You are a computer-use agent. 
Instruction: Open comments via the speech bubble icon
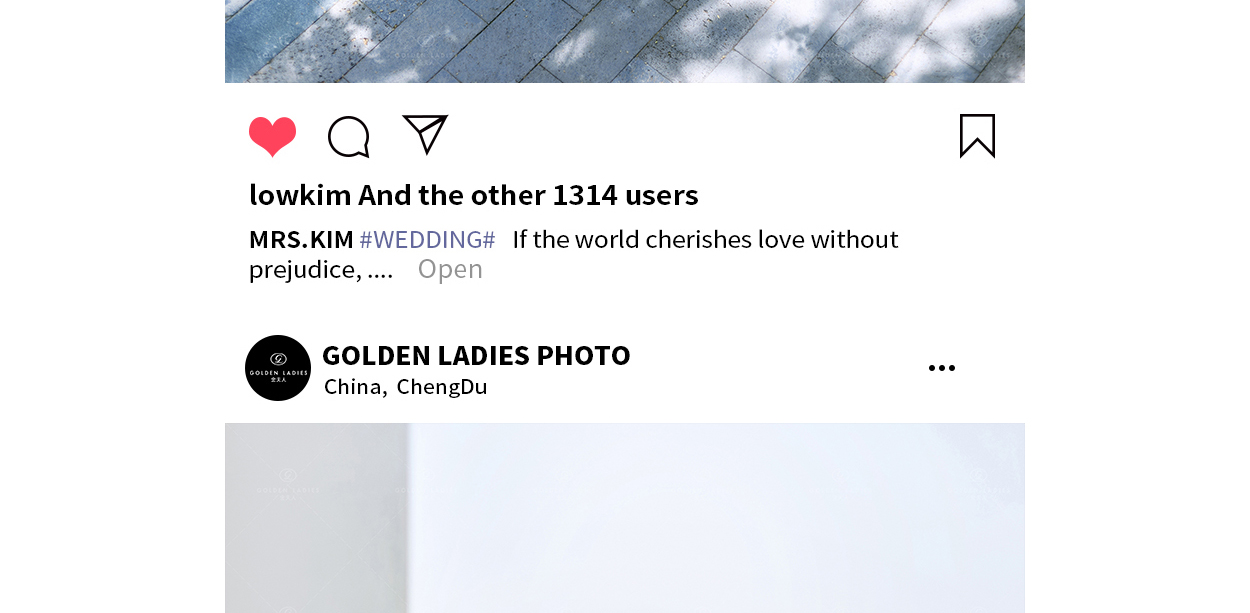tap(349, 137)
